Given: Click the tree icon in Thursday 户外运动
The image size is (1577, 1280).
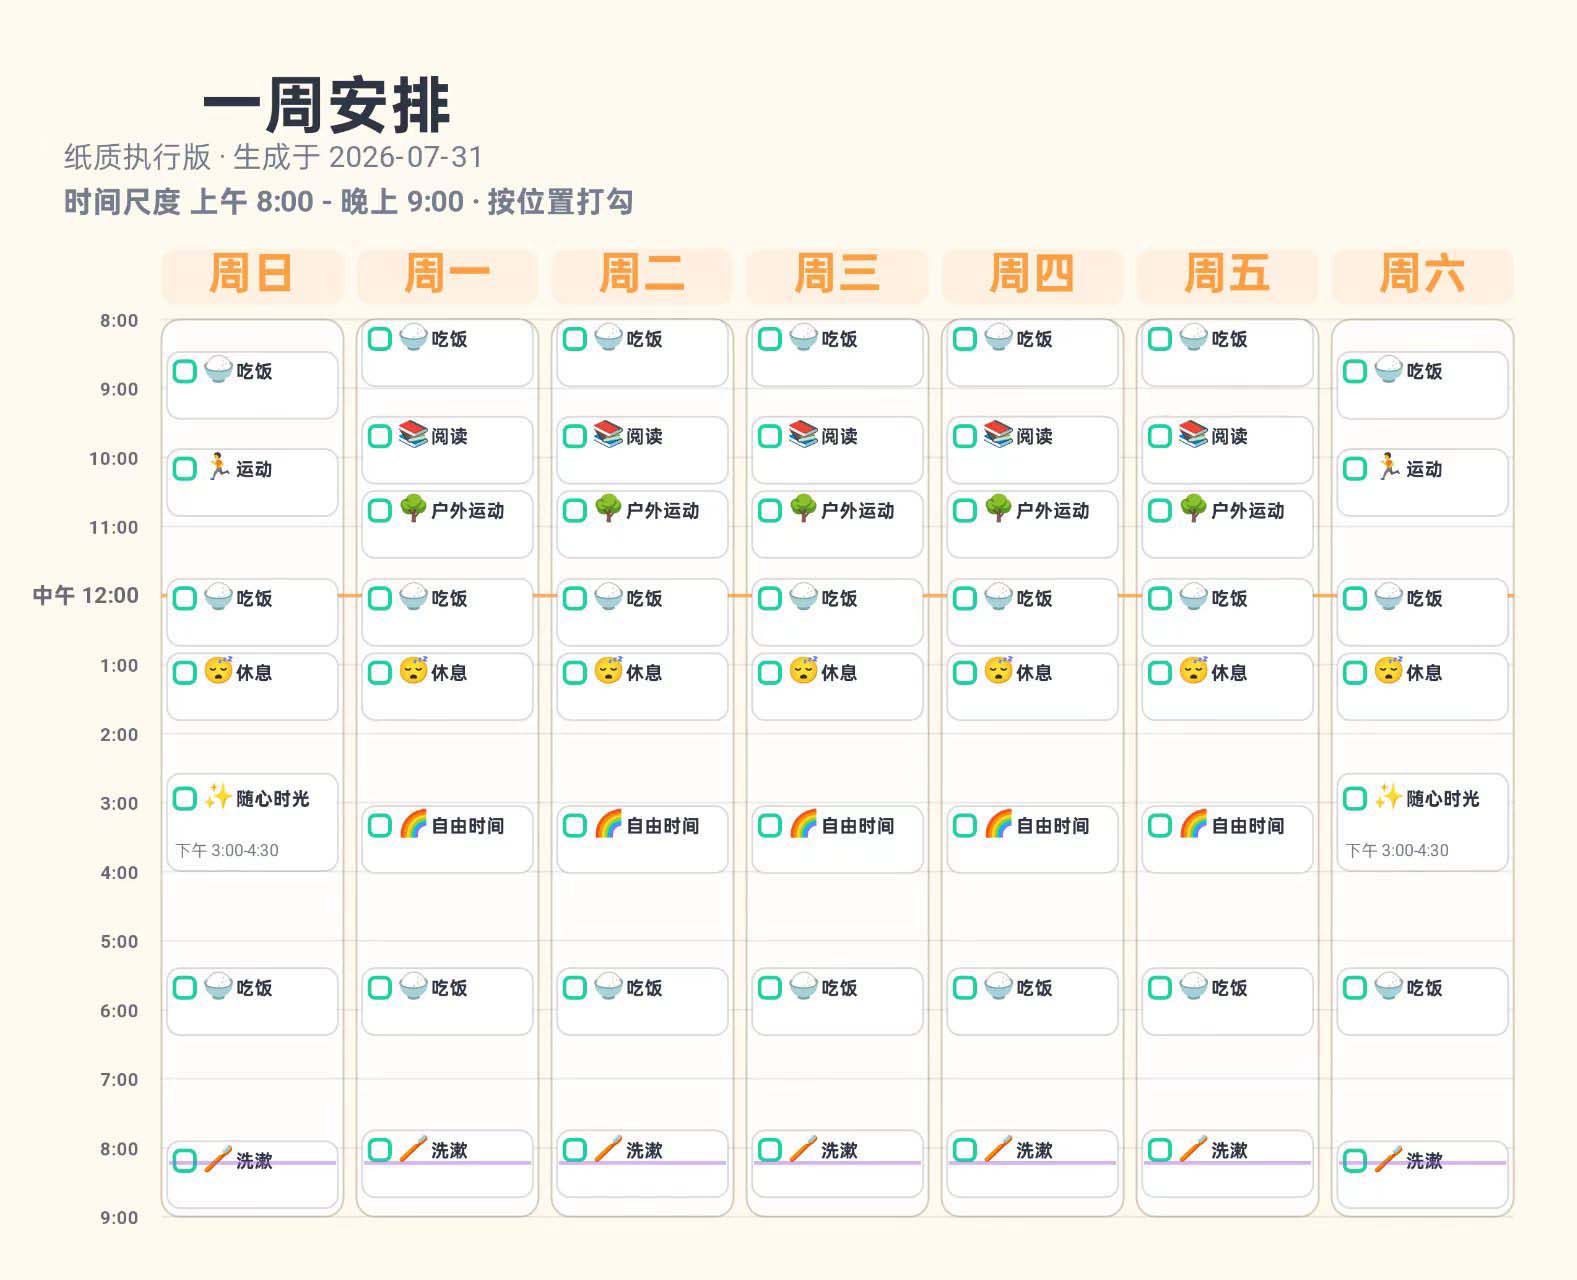Looking at the screenshot, I should [998, 509].
